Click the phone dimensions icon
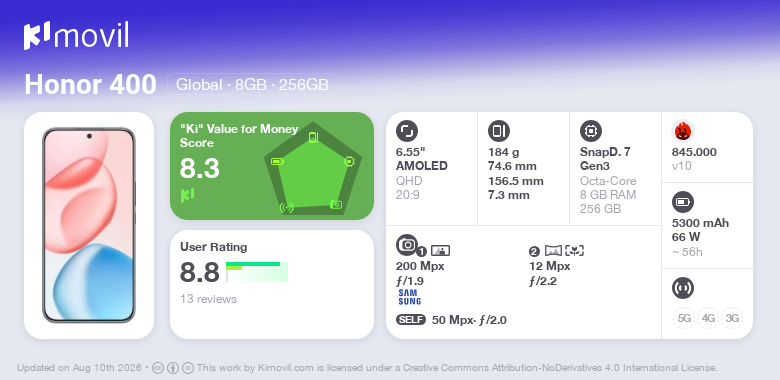Viewport: 780px width, 380px height. (499, 131)
